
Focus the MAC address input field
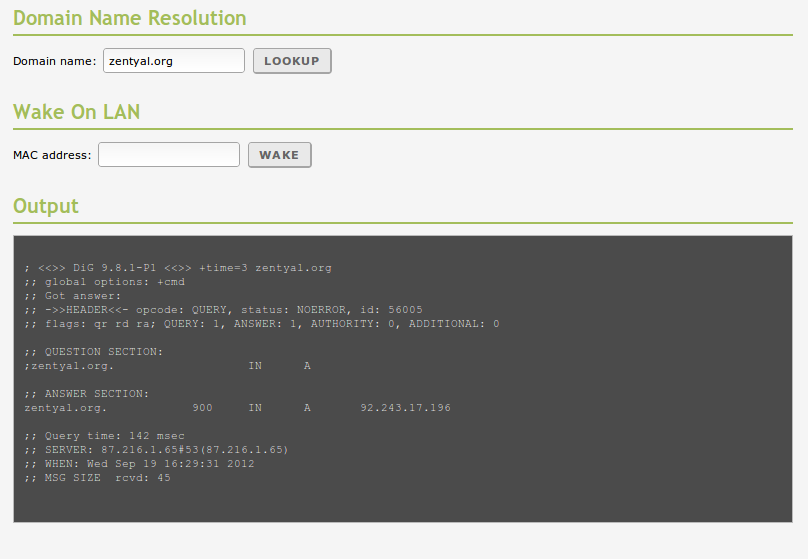pyautogui.click(x=169, y=155)
